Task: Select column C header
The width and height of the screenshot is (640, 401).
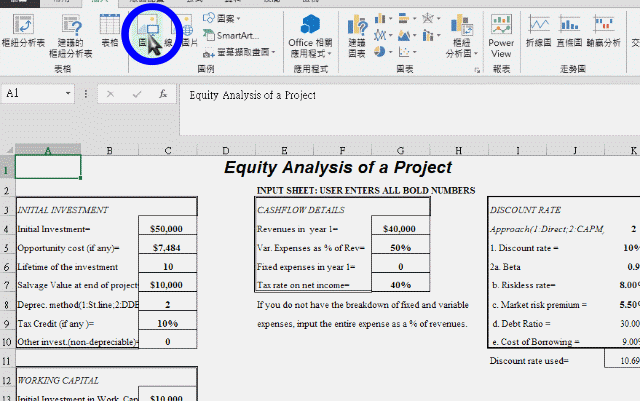Action: tap(168, 150)
